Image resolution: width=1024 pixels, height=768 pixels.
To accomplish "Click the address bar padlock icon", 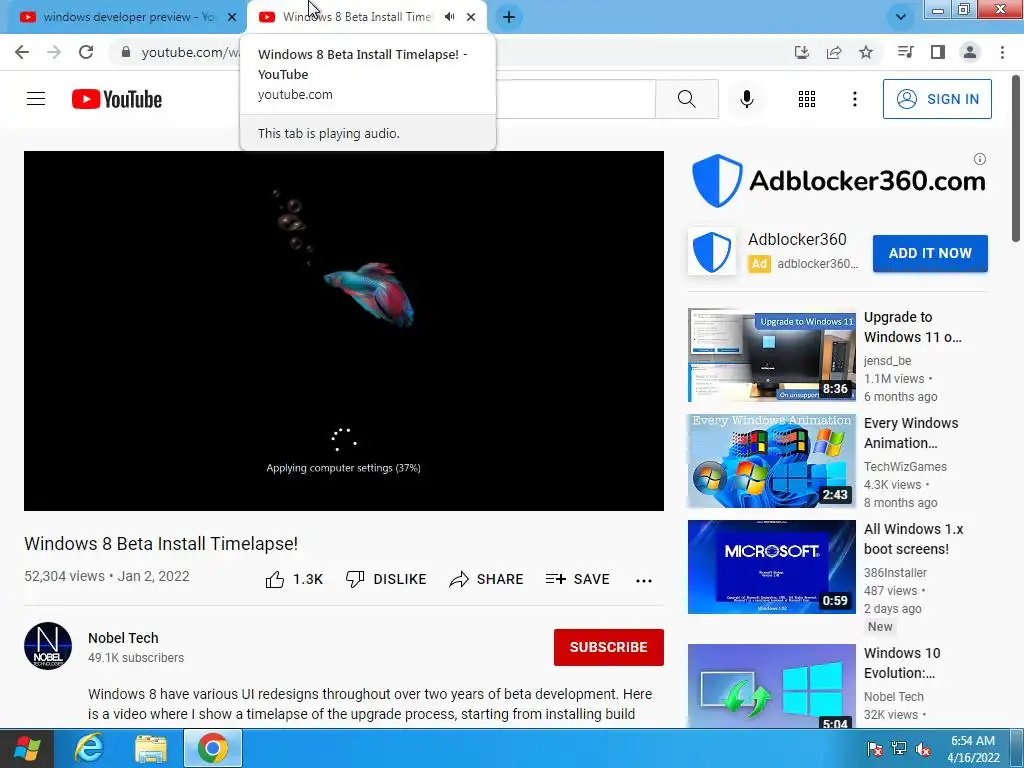I will click(x=126, y=52).
